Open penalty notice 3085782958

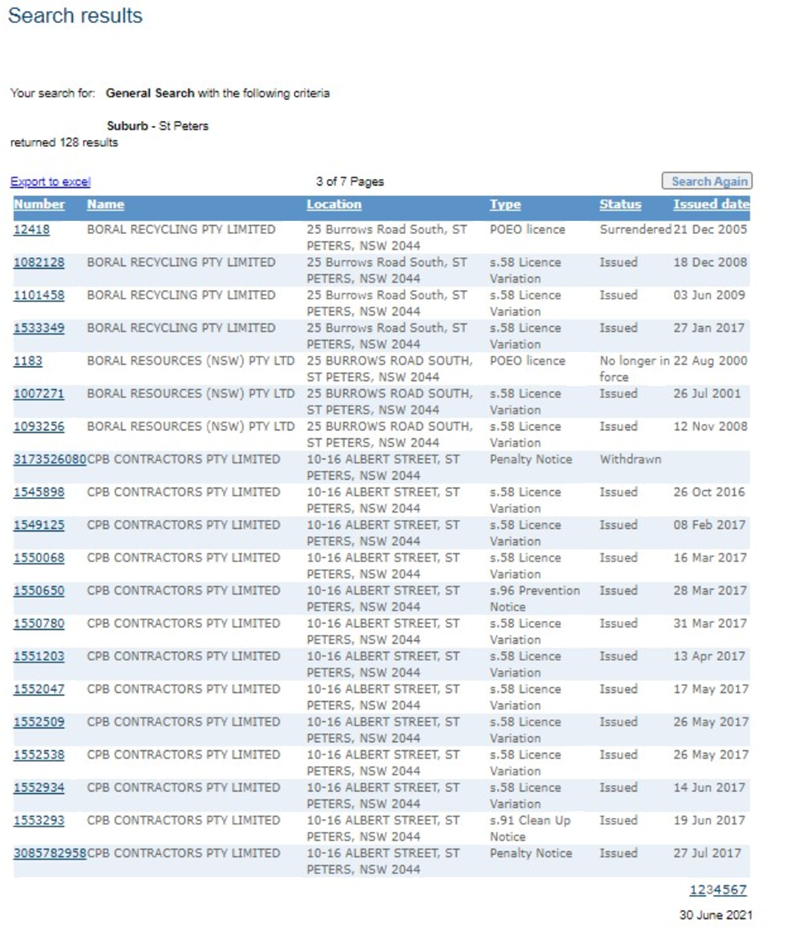point(50,853)
